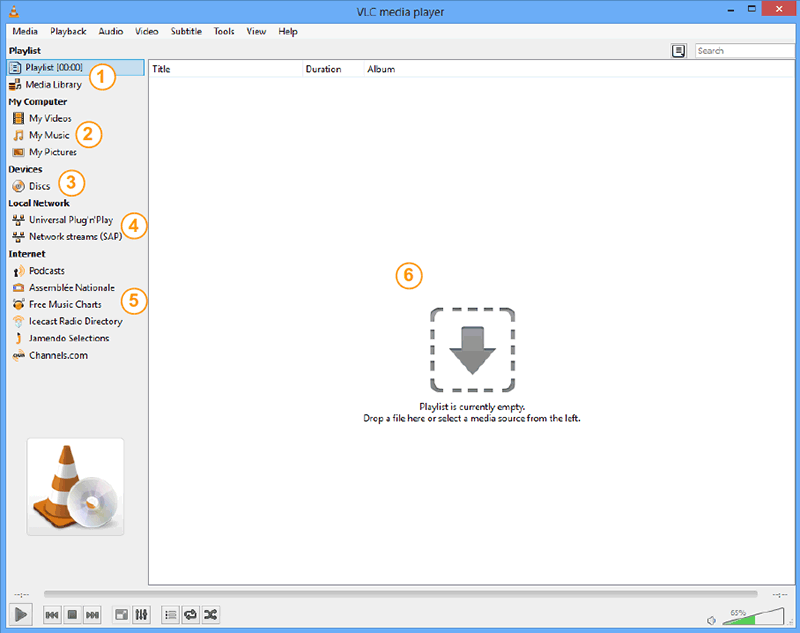Toggle fullscreen video mode
Screen dimensions: 800x633
click(121, 615)
